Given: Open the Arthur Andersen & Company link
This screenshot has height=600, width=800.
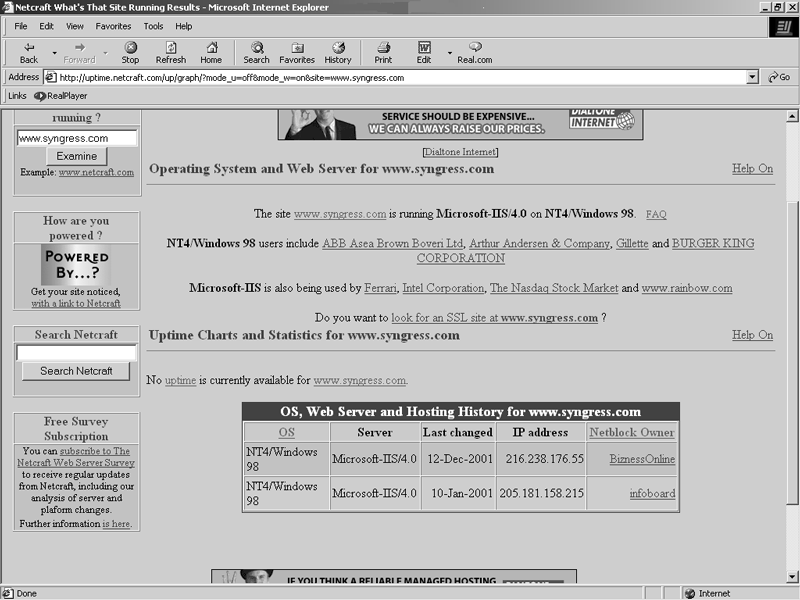Looking at the screenshot, I should [539, 243].
